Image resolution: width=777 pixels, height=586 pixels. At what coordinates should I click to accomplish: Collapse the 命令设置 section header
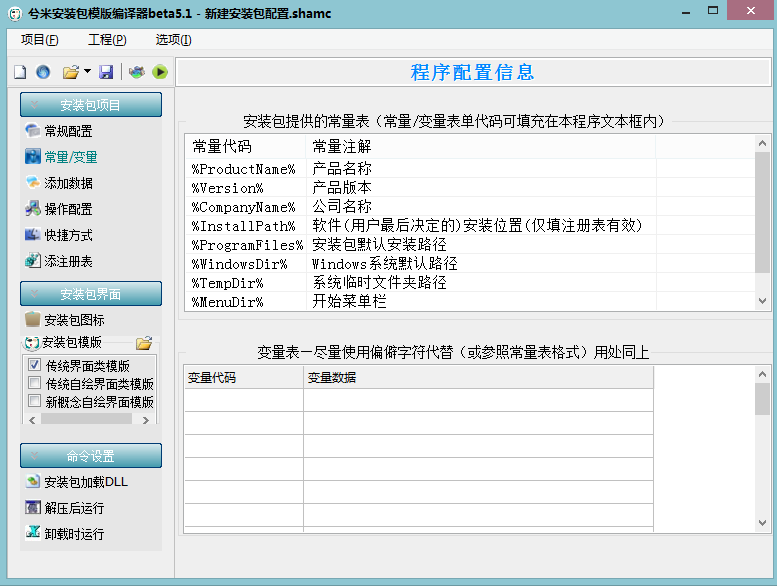pyautogui.click(x=90, y=456)
